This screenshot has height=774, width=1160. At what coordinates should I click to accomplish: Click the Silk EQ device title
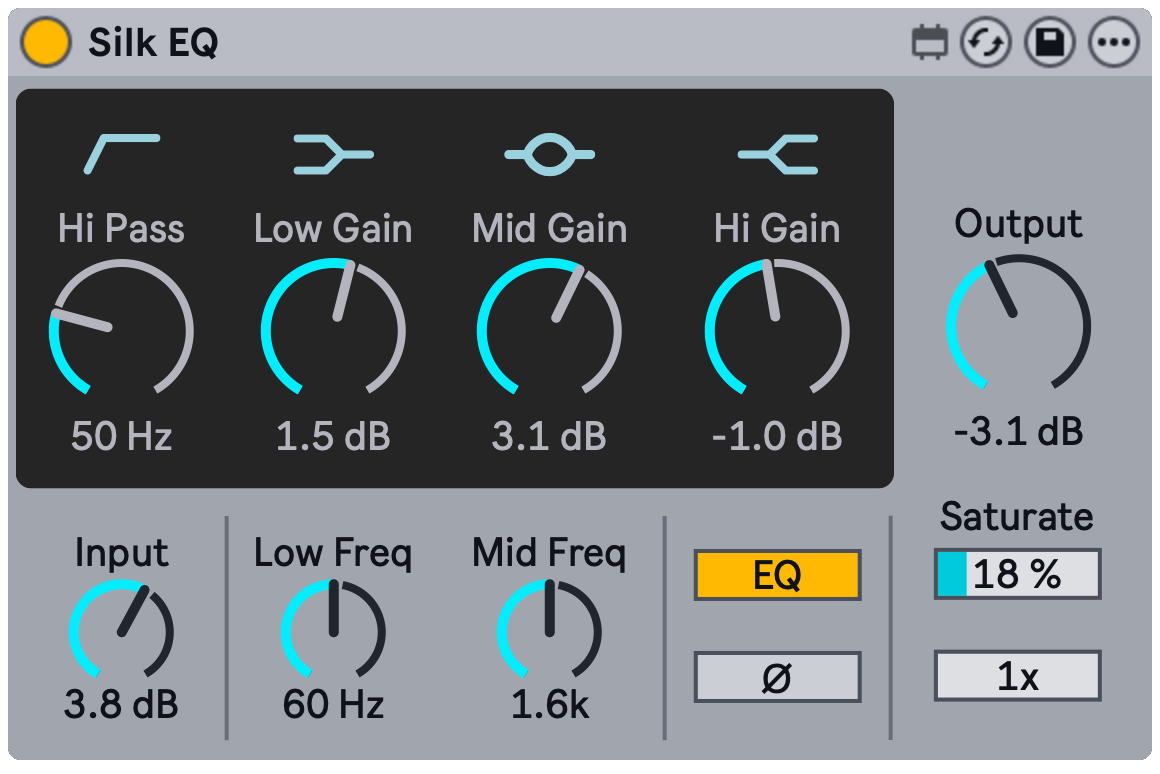point(153,43)
